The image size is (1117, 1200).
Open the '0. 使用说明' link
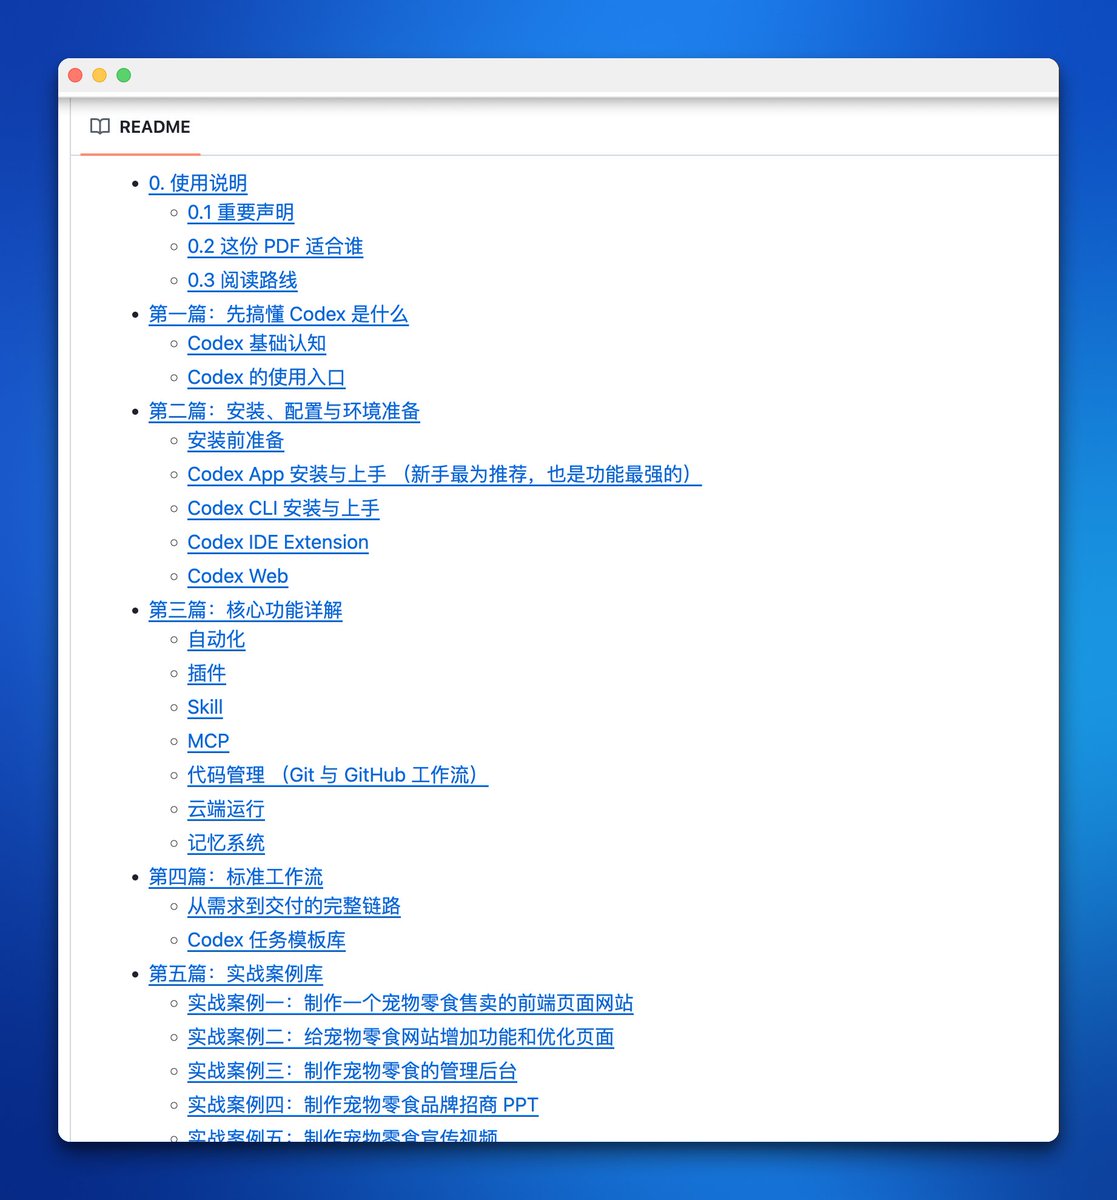[198, 183]
